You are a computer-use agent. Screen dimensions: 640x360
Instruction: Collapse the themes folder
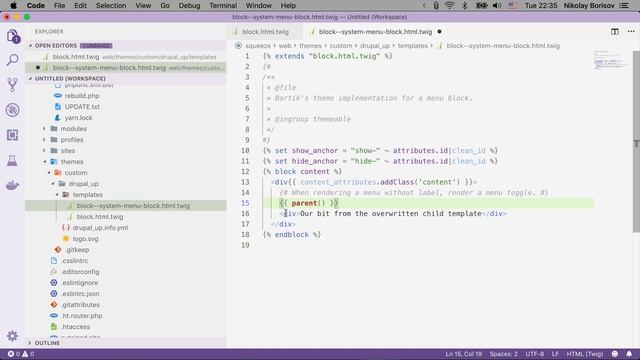tap(72, 162)
